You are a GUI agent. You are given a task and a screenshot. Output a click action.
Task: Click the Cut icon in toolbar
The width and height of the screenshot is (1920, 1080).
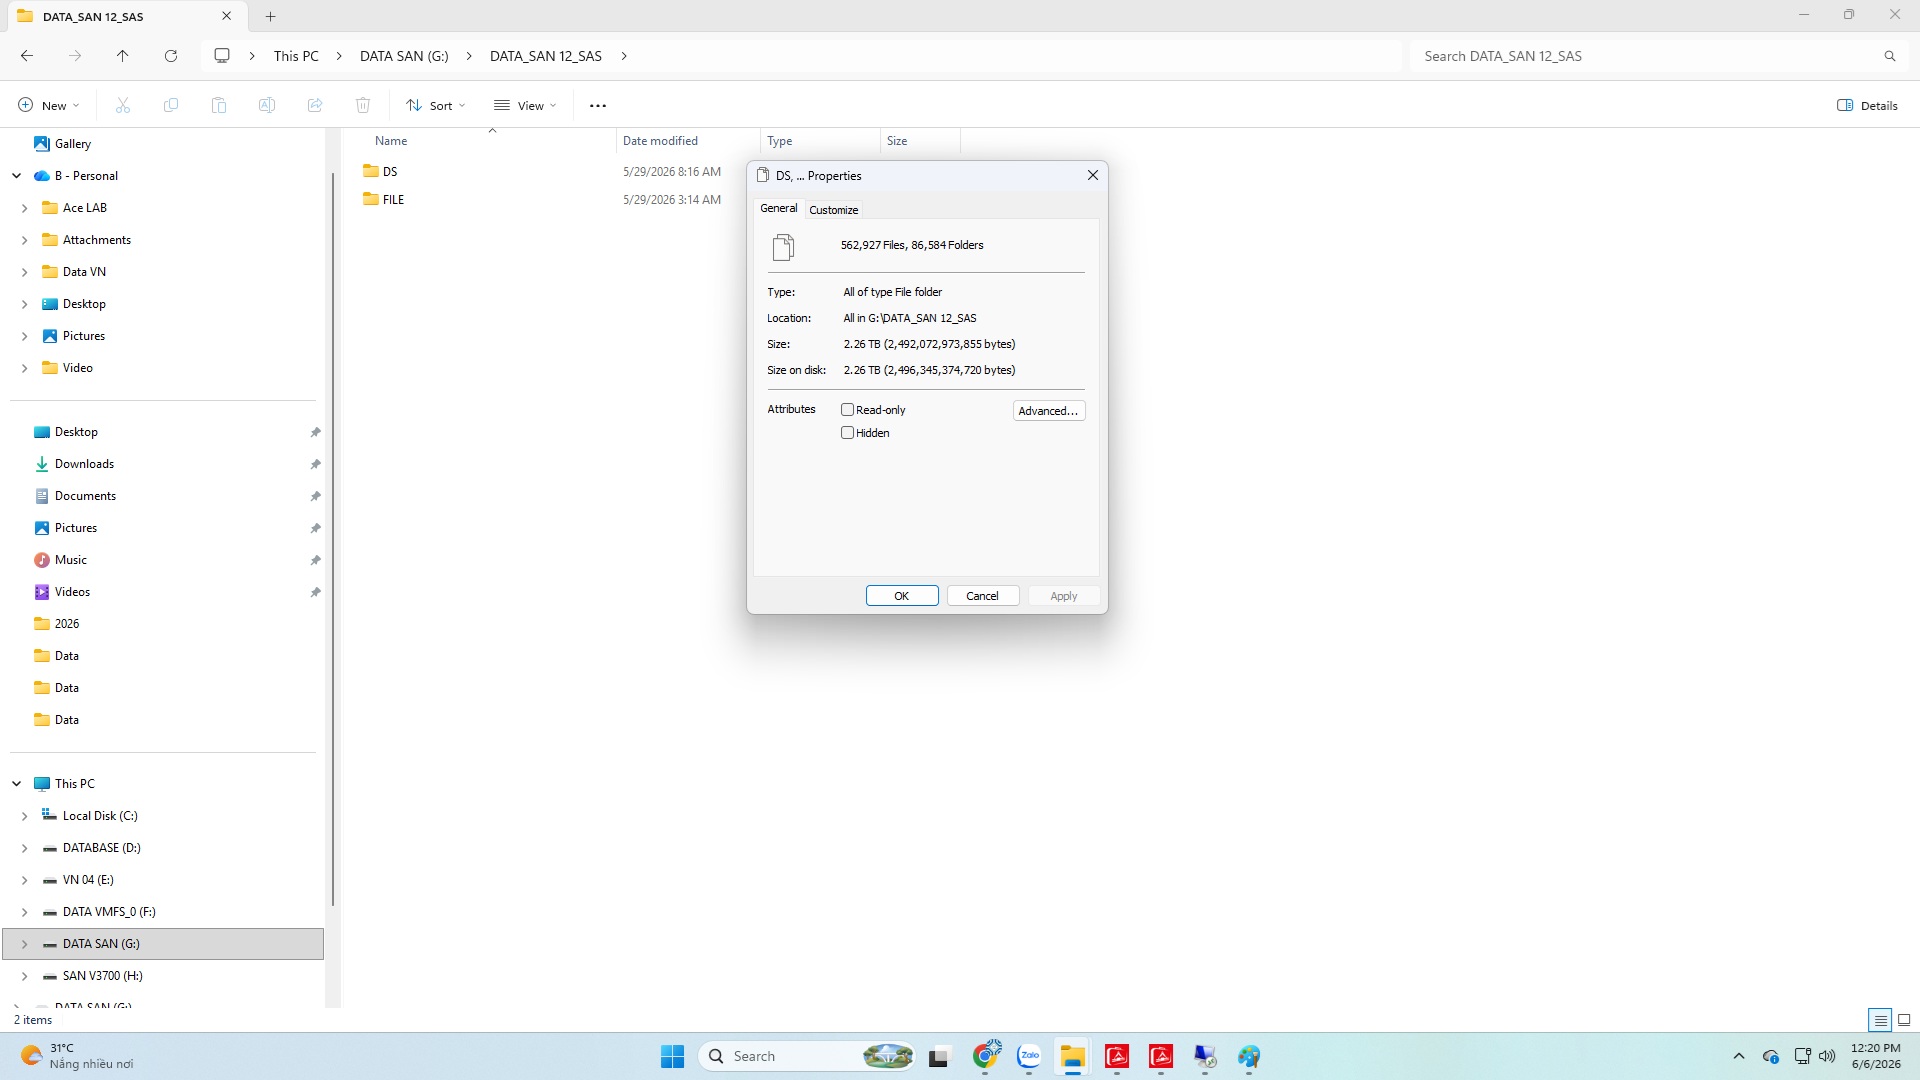coord(123,105)
